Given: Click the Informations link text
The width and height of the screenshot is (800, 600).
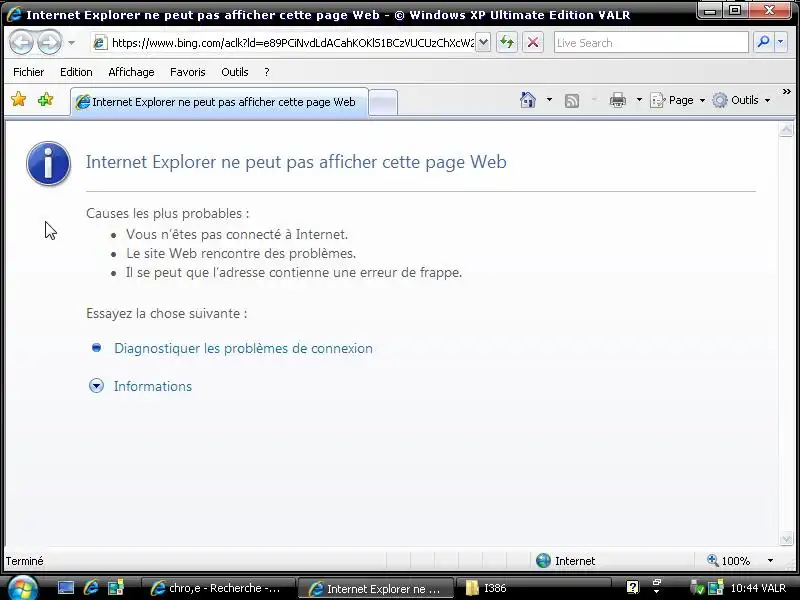Looking at the screenshot, I should click(153, 386).
